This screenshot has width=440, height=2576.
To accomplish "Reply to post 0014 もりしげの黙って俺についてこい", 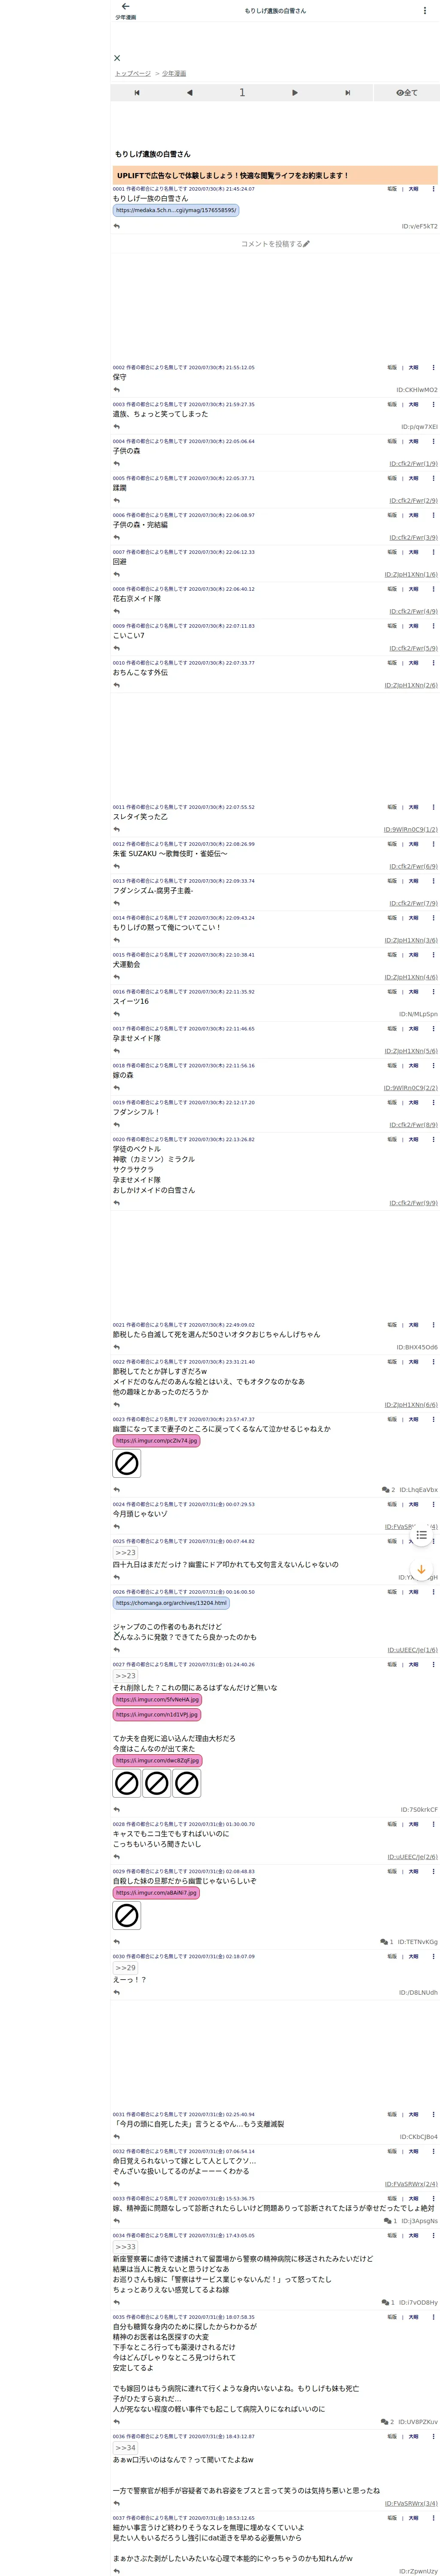I will pos(117,940).
